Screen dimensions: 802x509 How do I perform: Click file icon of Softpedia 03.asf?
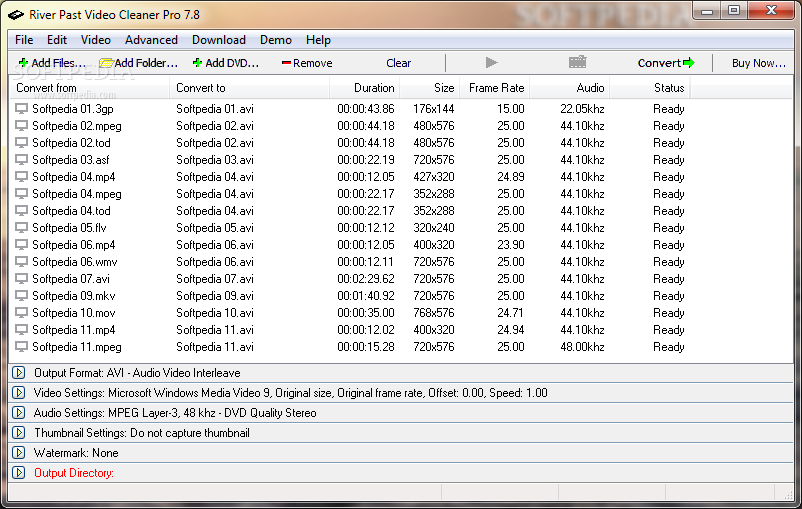click(21, 160)
